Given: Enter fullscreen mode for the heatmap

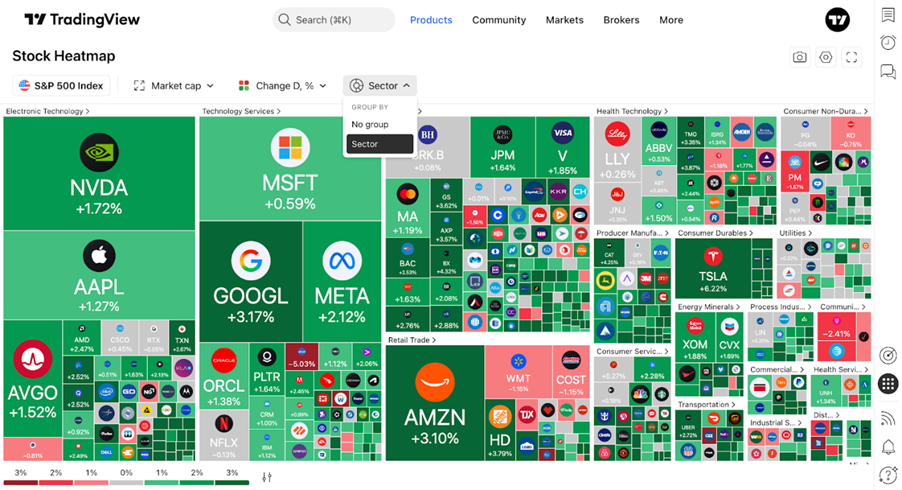Looking at the screenshot, I should tap(851, 57).
